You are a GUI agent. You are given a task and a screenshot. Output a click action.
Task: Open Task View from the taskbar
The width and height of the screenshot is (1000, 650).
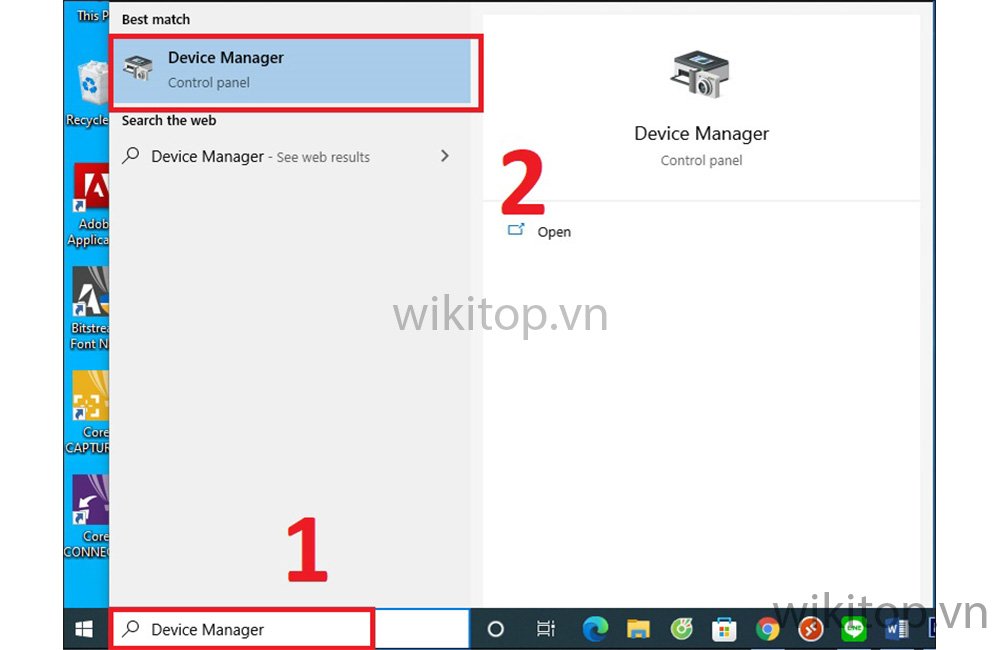(545, 629)
